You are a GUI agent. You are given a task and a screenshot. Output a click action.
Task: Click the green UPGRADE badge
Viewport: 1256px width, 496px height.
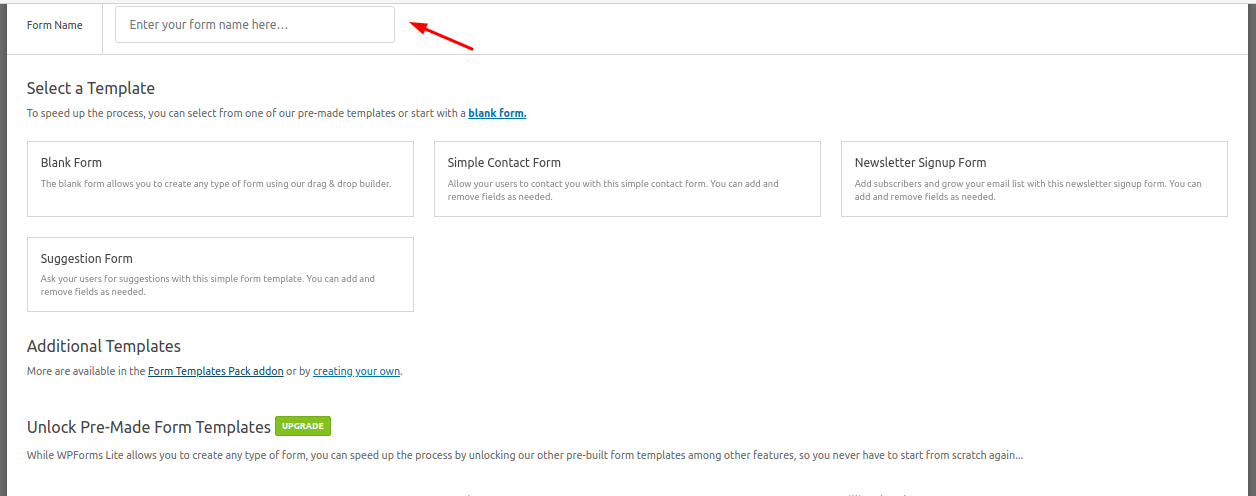click(x=302, y=426)
